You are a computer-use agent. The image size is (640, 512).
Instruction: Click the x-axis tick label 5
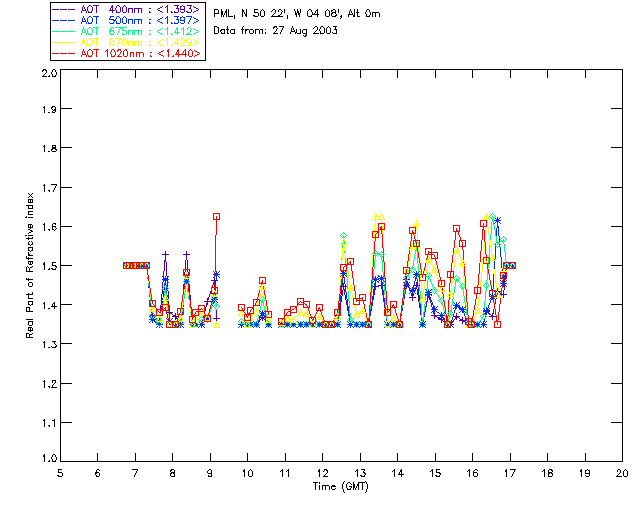pyautogui.click(x=60, y=473)
